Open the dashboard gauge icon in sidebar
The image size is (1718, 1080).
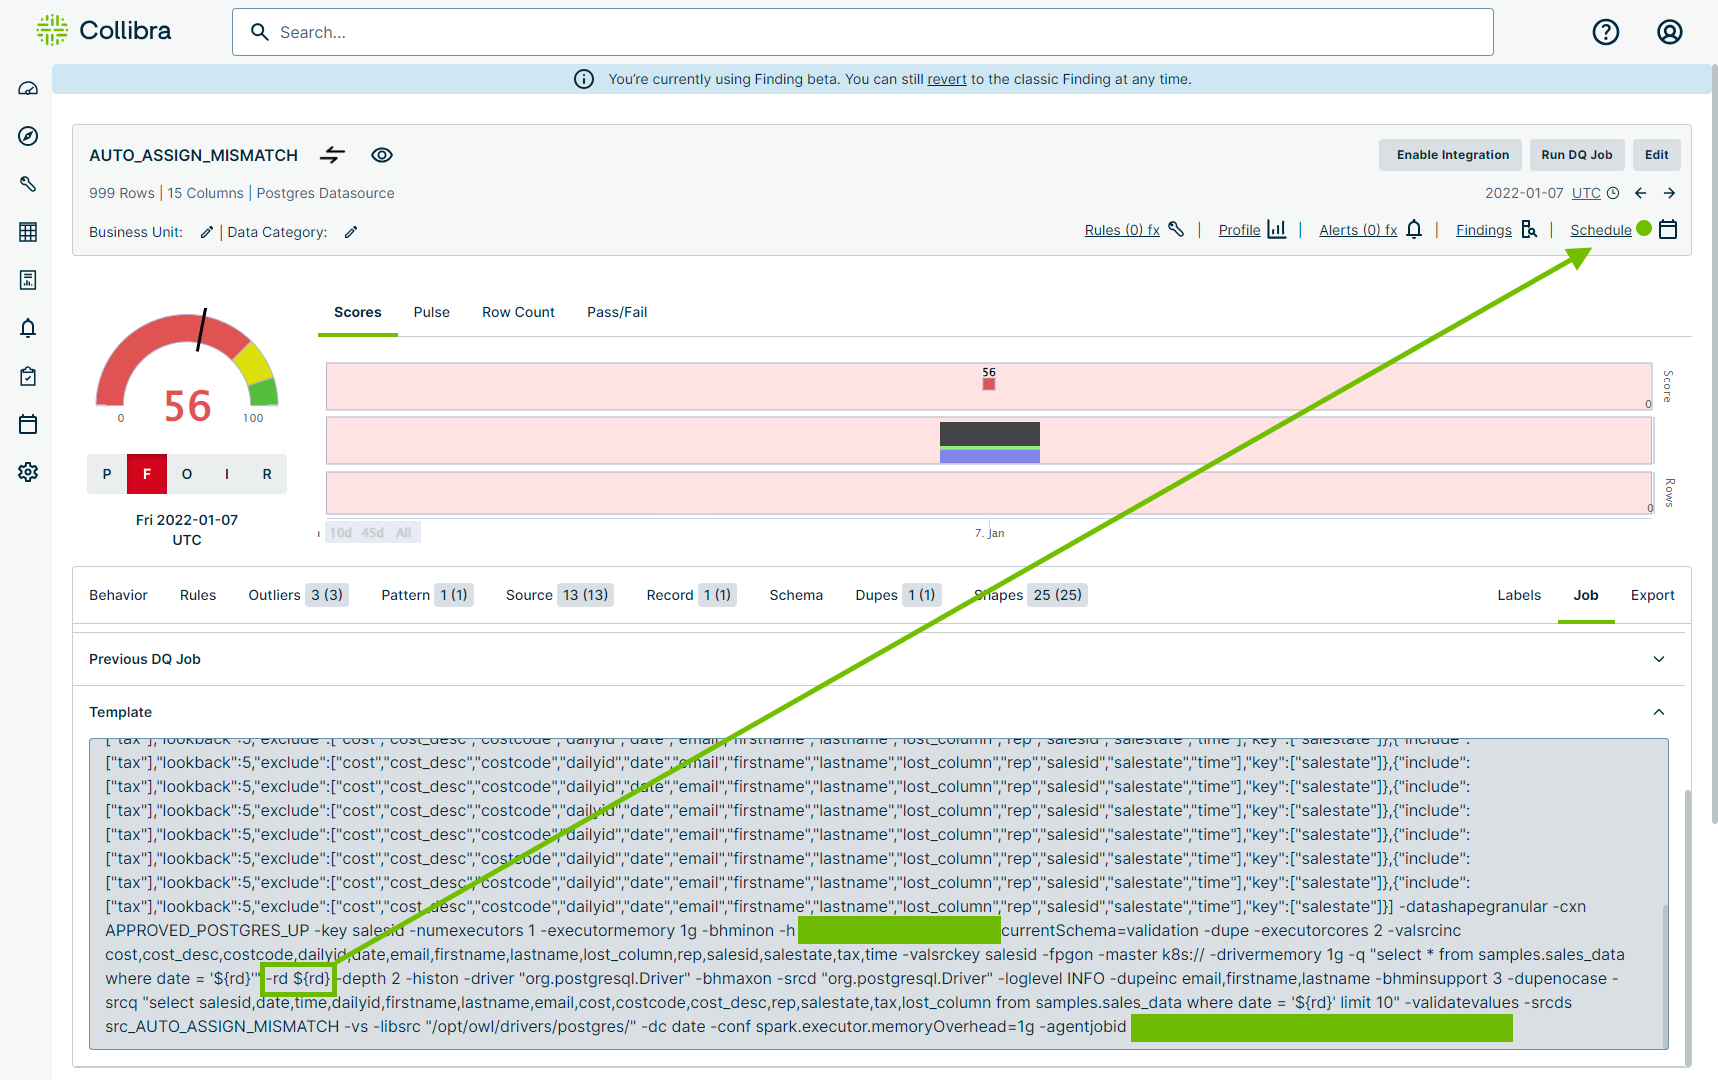pyautogui.click(x=28, y=88)
